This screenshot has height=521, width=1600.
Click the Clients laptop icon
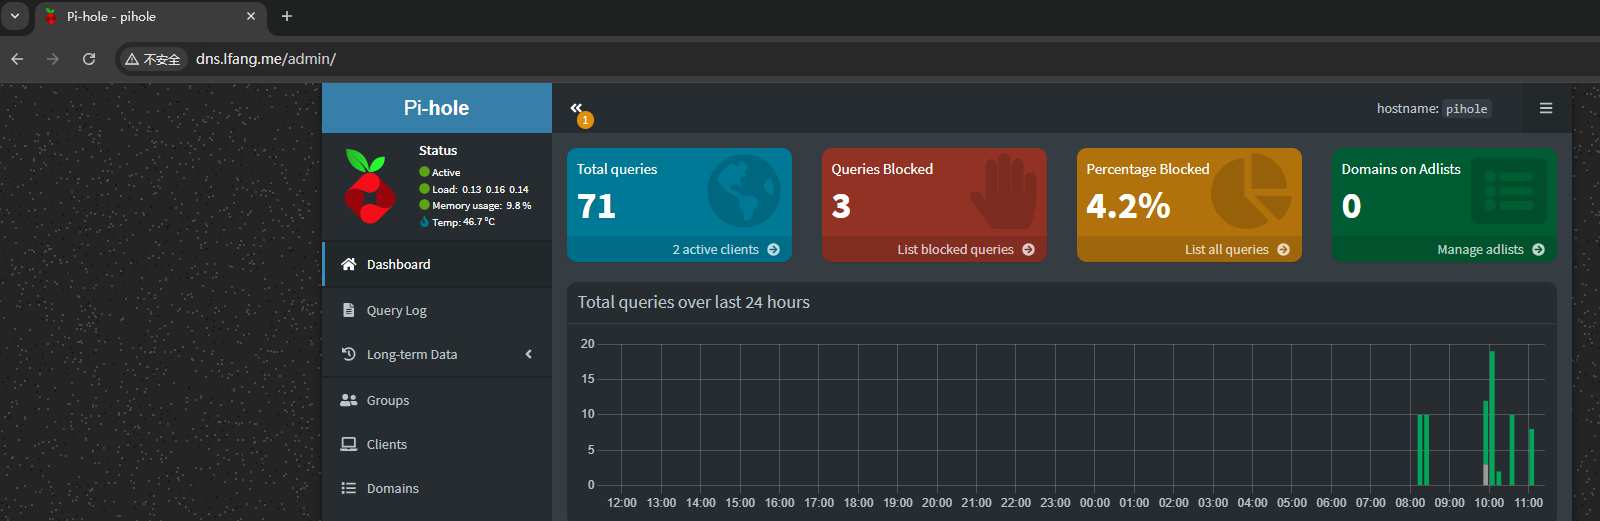click(348, 444)
